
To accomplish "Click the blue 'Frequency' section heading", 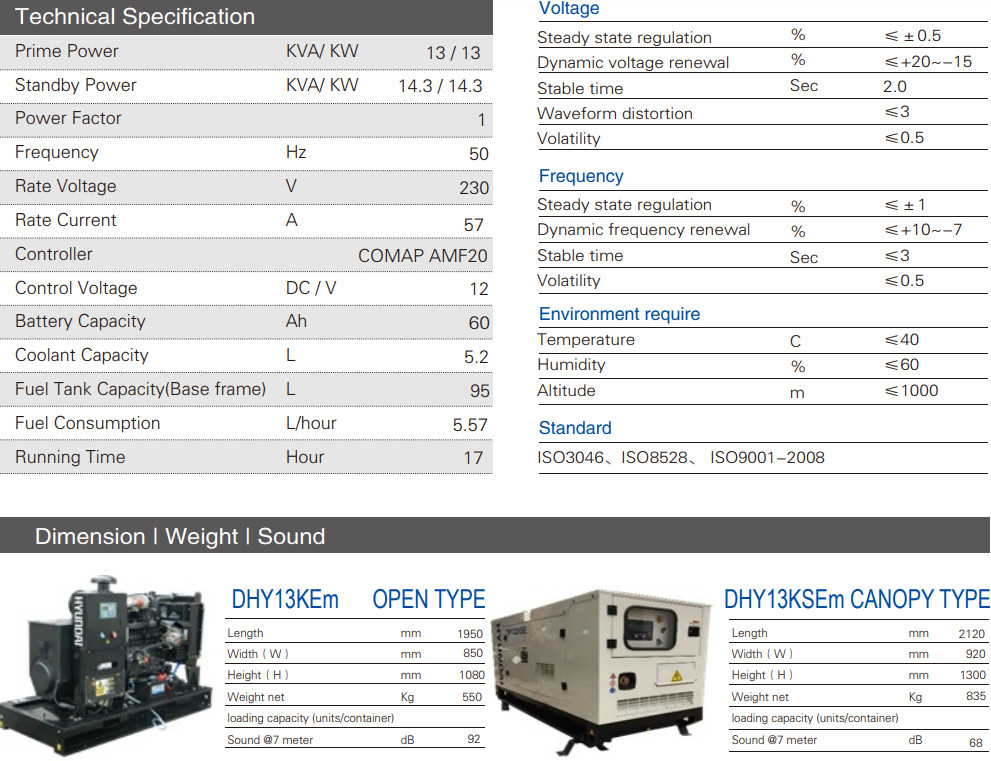I will coord(581,176).
